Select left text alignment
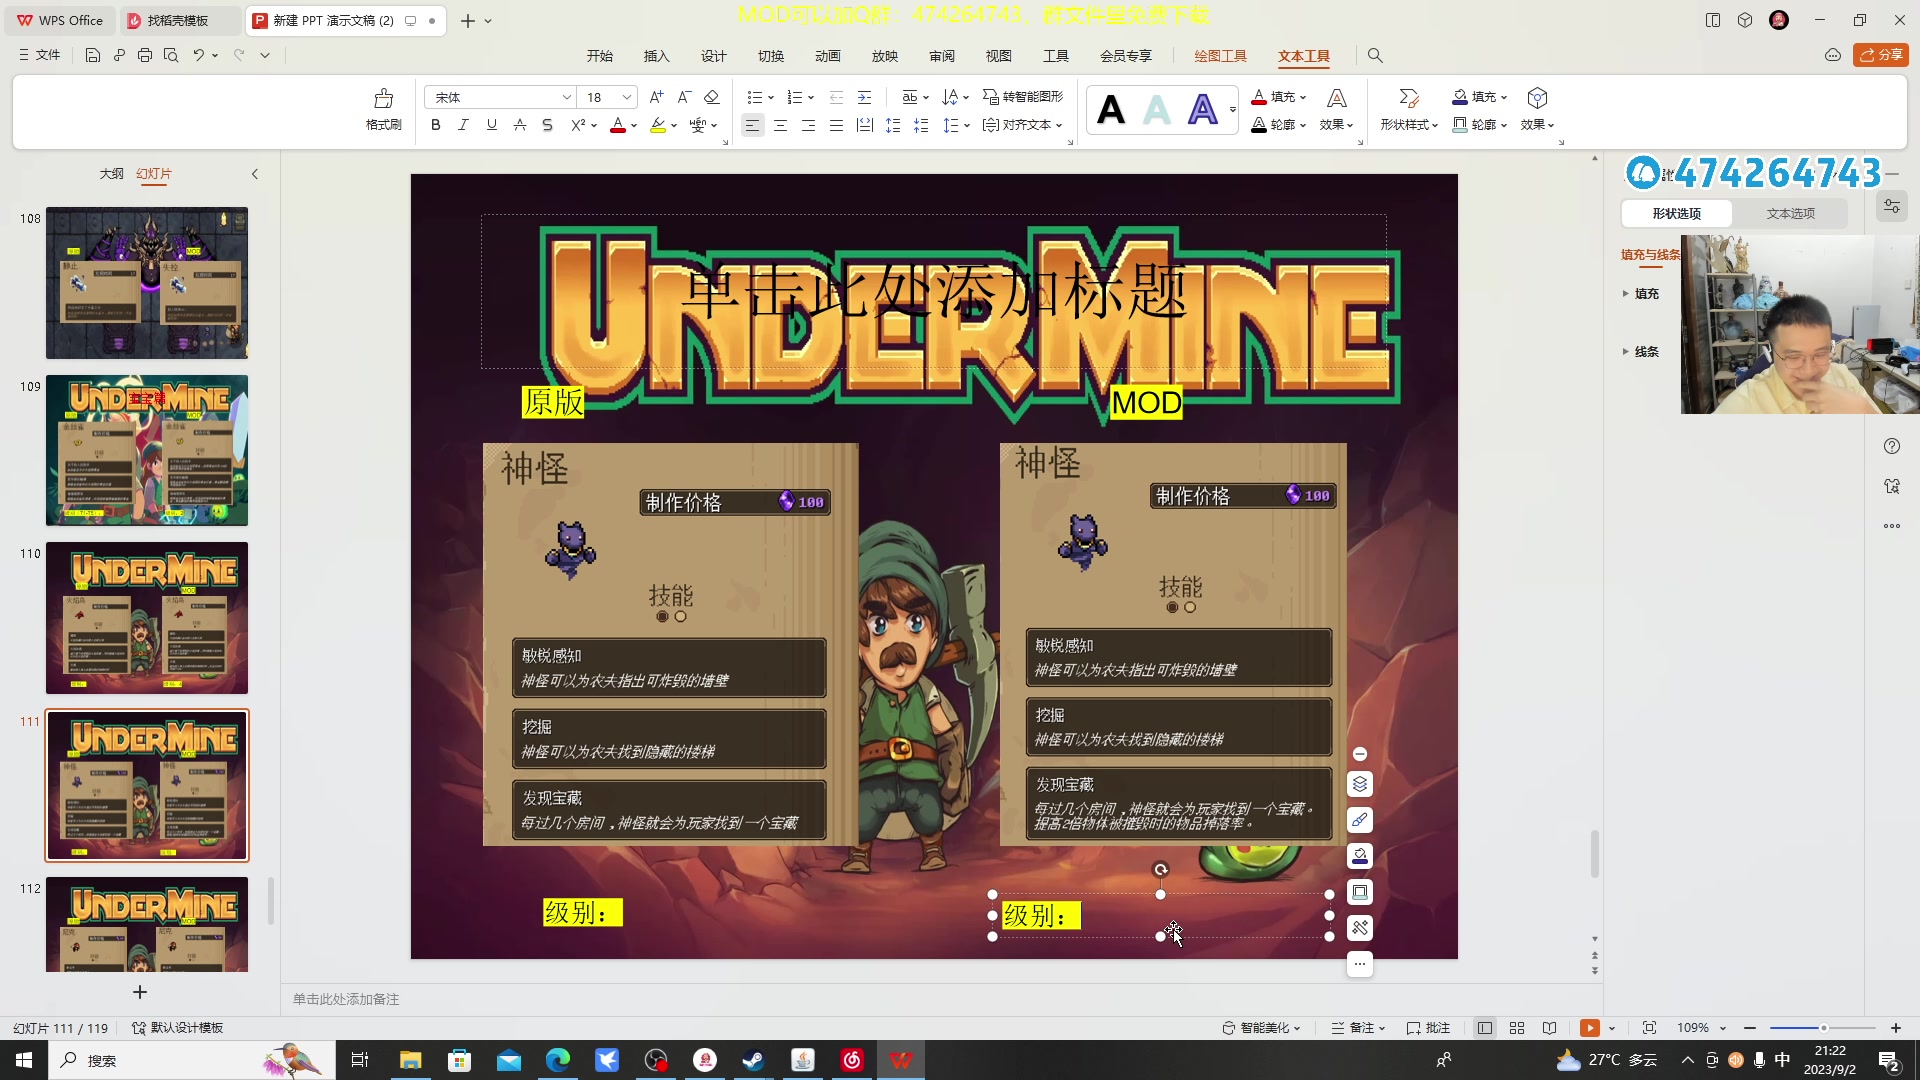Image resolution: width=1920 pixels, height=1080 pixels. click(752, 125)
